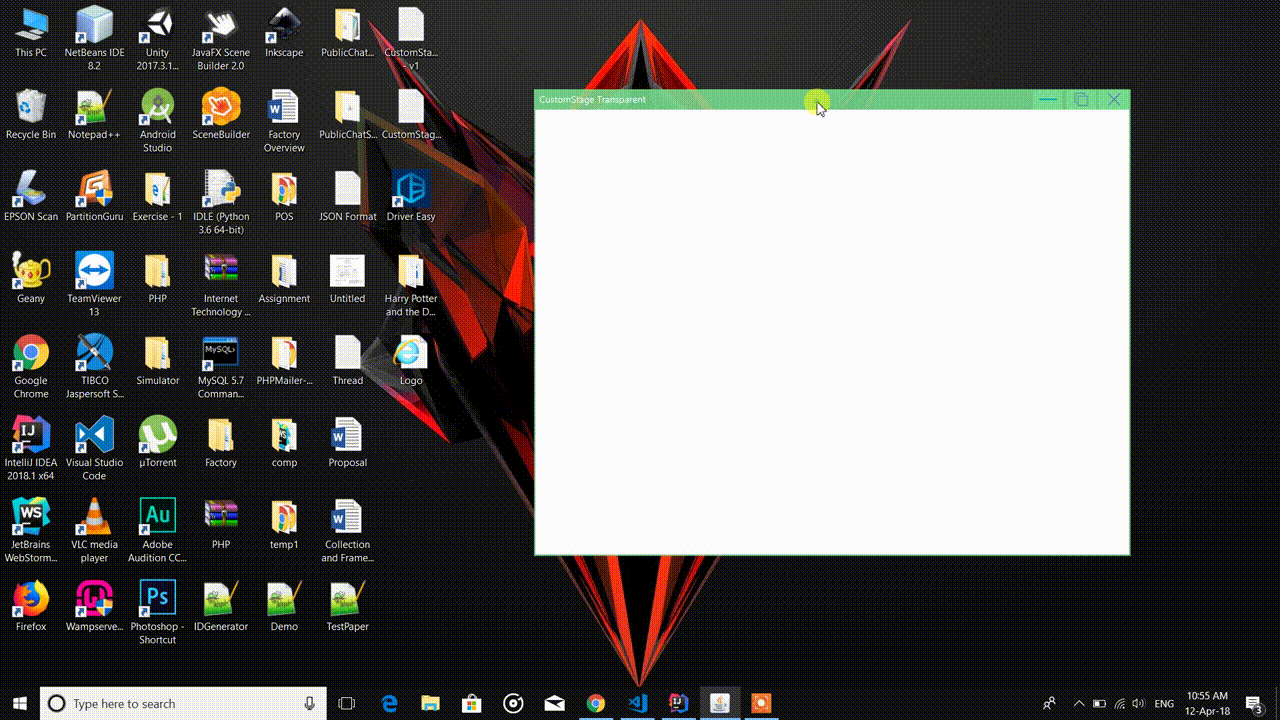The height and width of the screenshot is (720, 1280).
Task: Open the Logo Internet Explorer shortcut
Action: point(411,360)
